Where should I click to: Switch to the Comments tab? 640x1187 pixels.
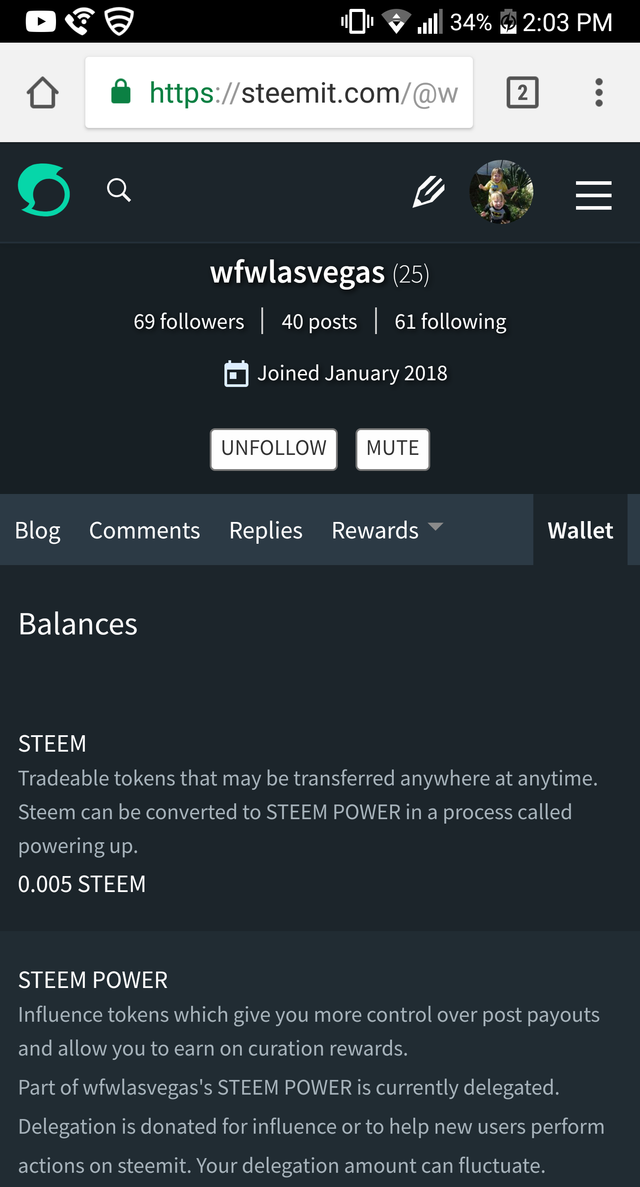pyautogui.click(x=145, y=531)
